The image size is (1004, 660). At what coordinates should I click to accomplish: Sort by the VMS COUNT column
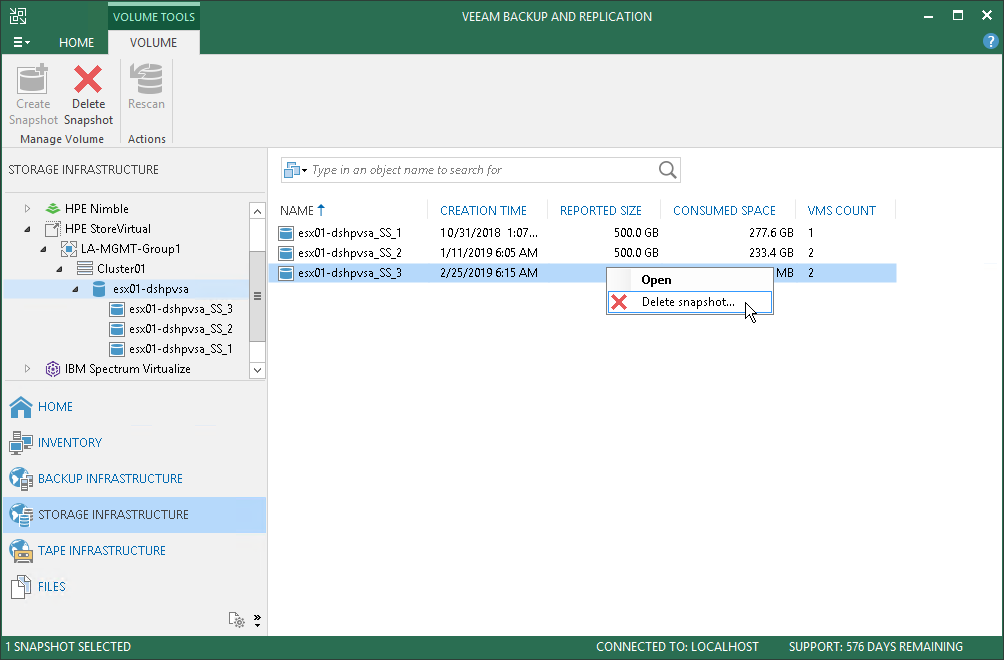(x=841, y=210)
